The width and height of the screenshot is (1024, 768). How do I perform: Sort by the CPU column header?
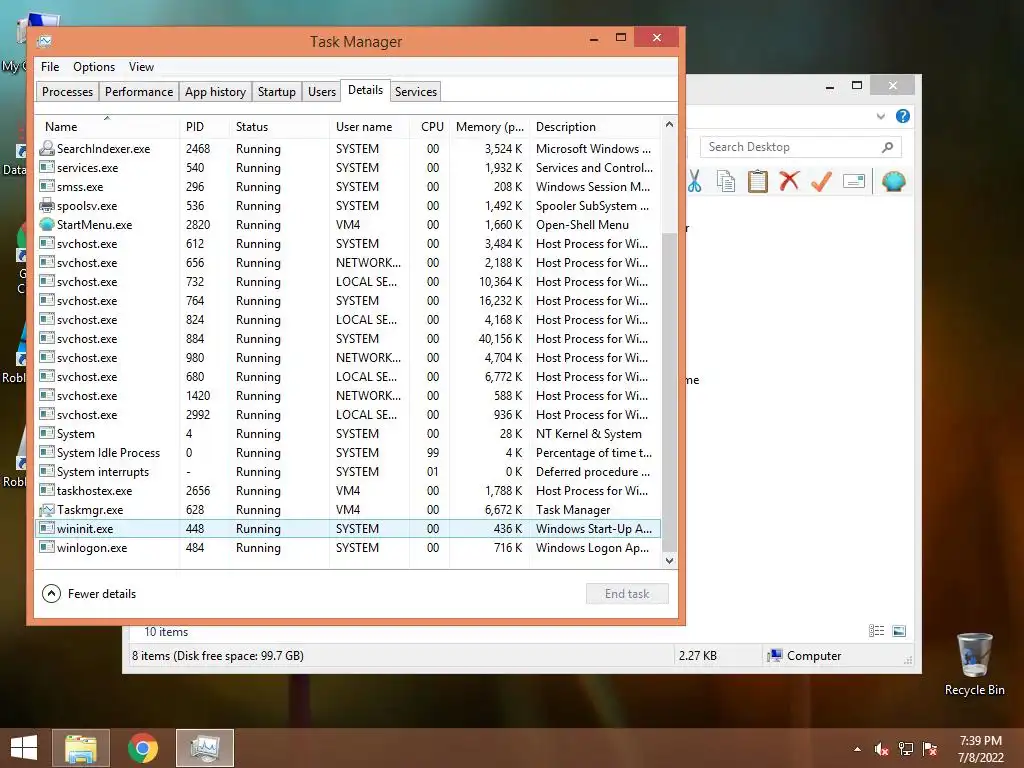click(429, 127)
